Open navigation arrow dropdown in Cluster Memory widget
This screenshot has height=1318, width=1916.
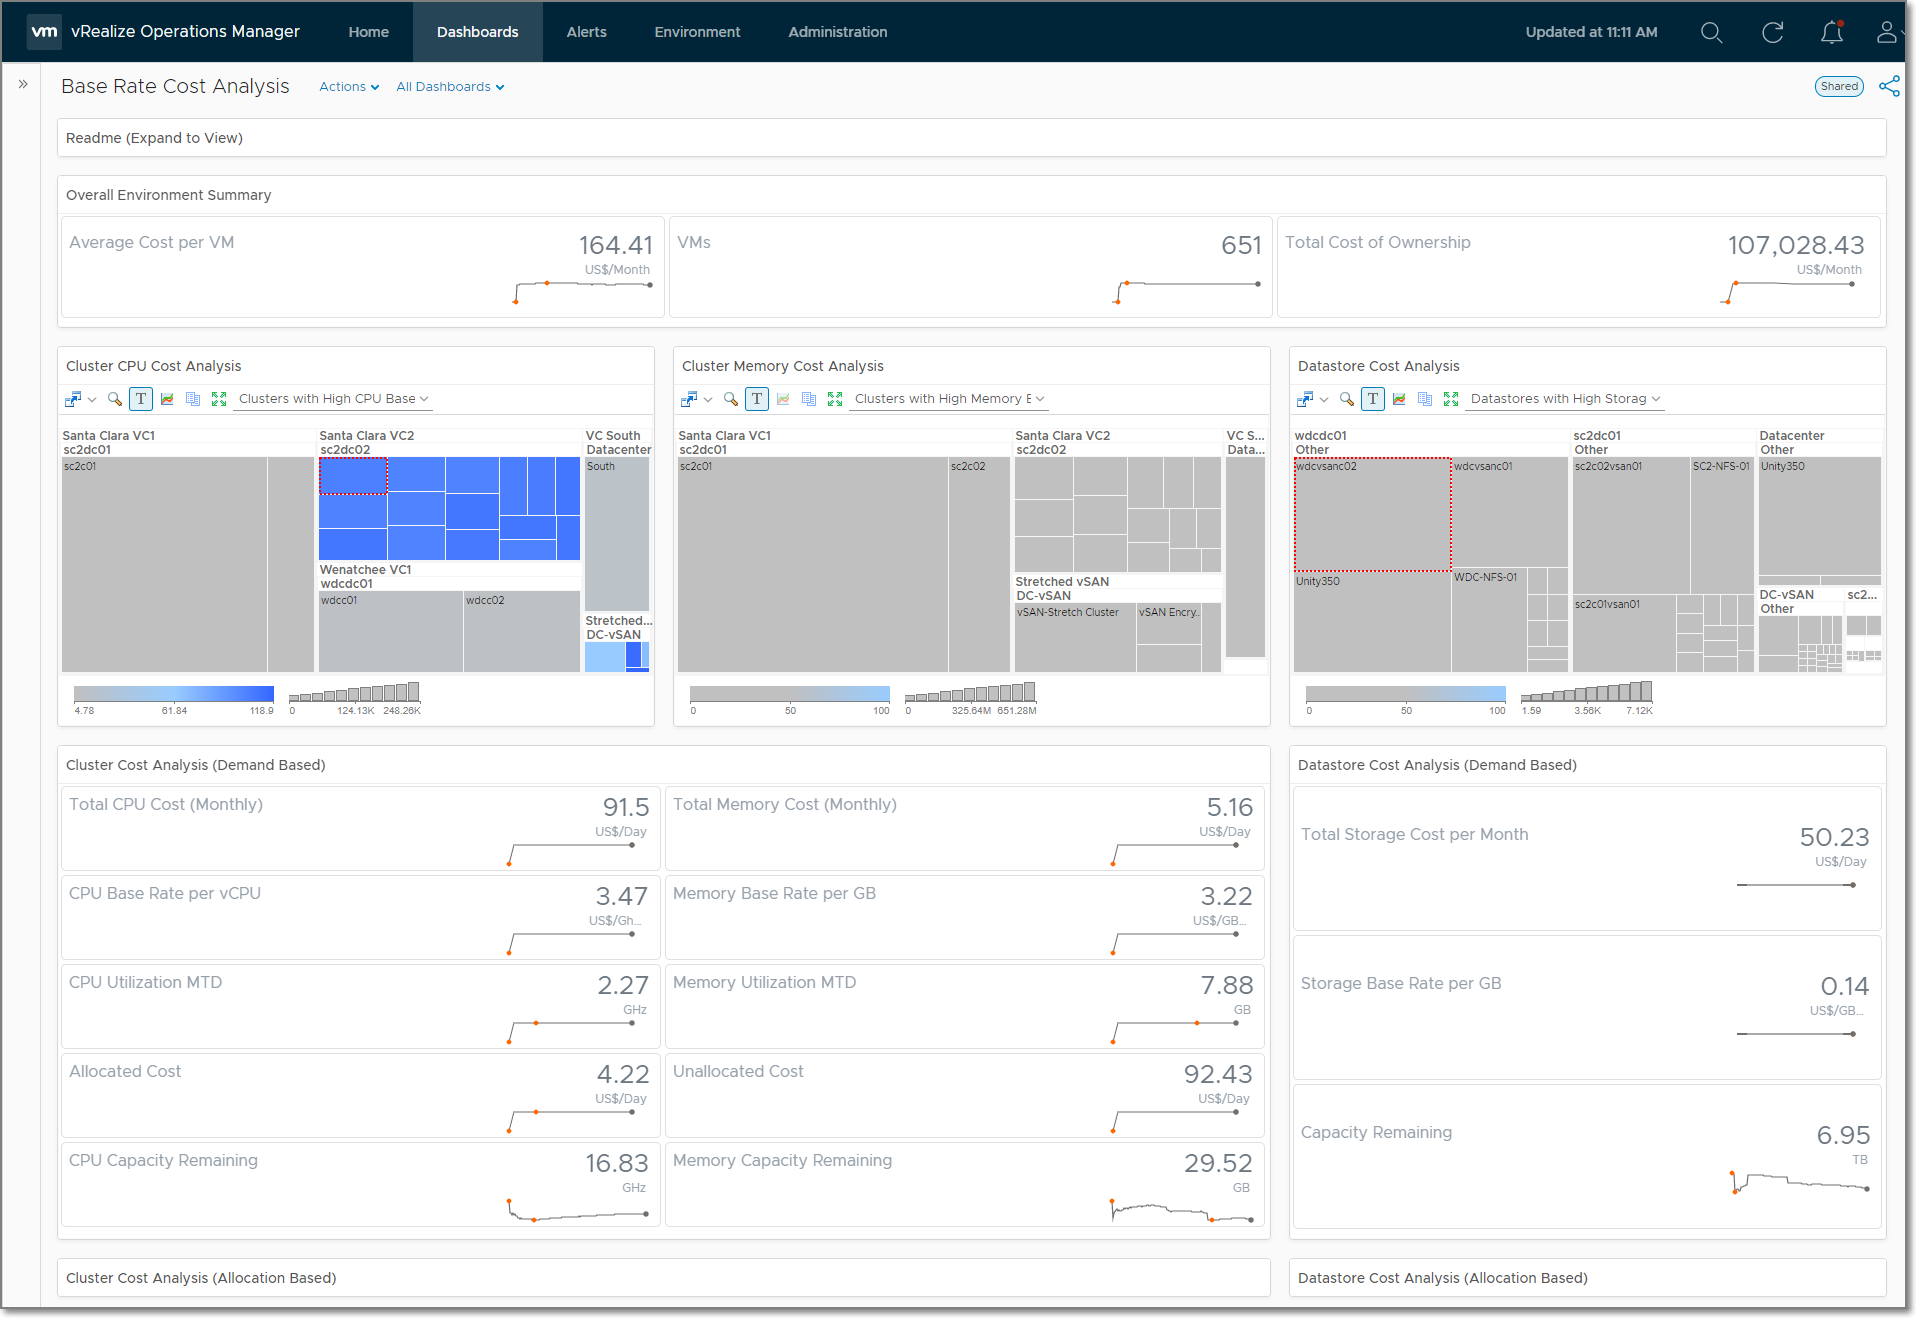[x=708, y=400]
